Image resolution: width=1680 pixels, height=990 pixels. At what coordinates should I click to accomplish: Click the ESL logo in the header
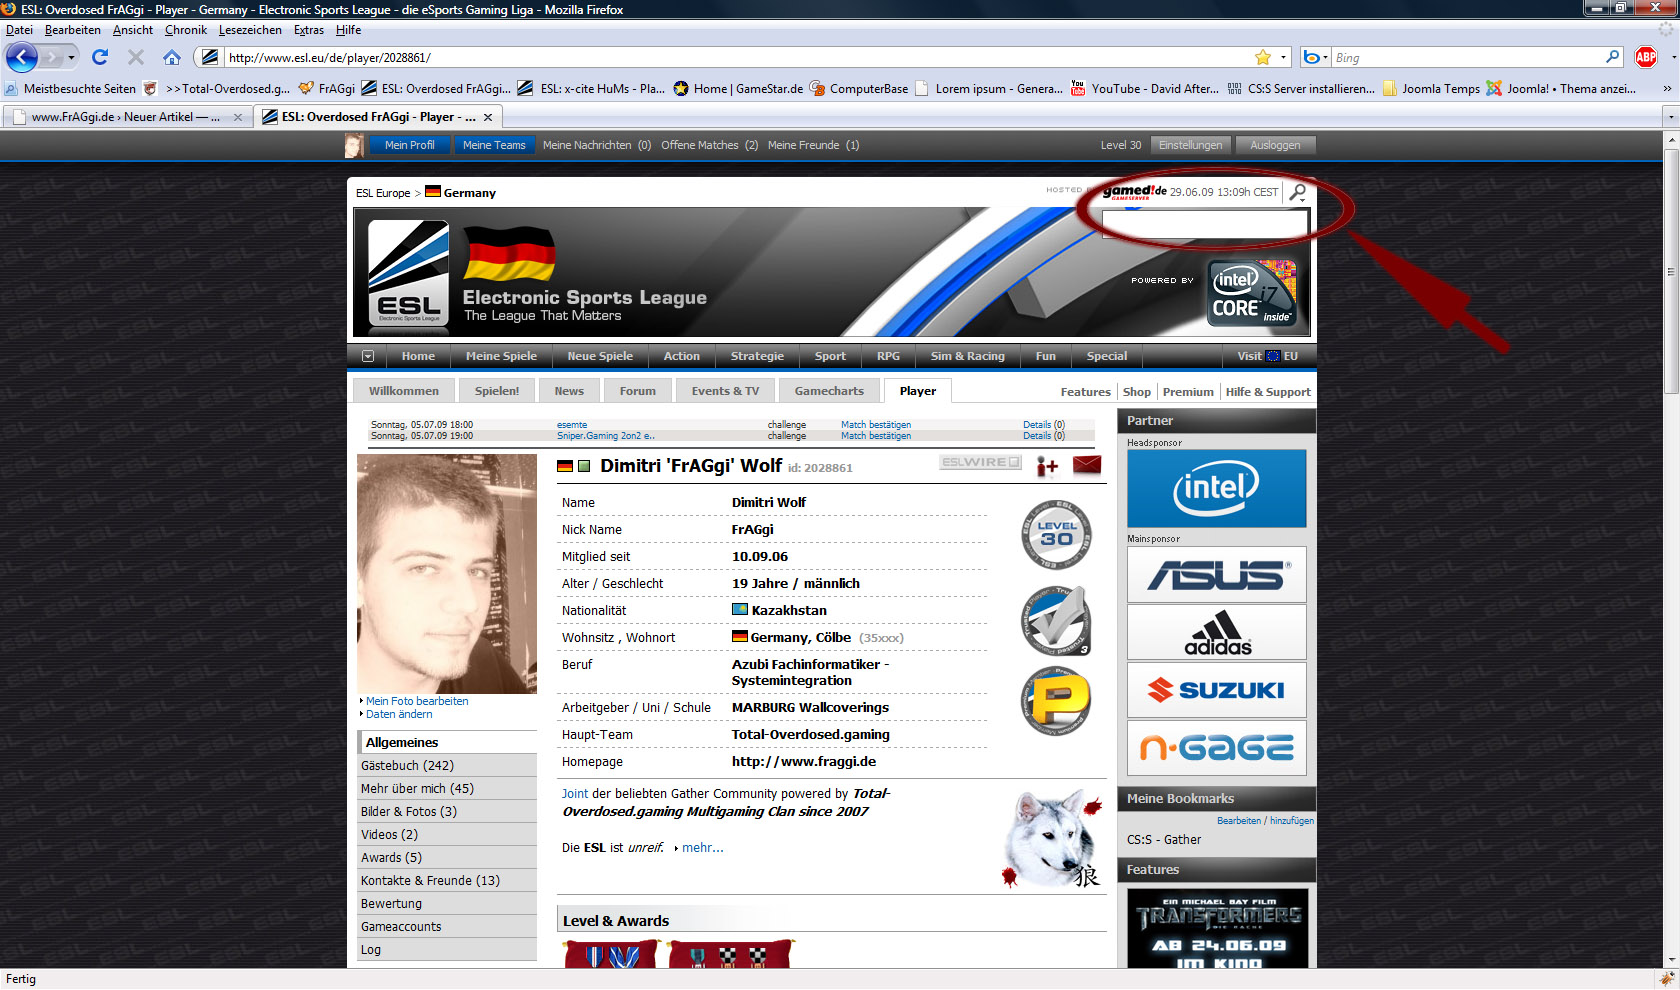point(409,274)
